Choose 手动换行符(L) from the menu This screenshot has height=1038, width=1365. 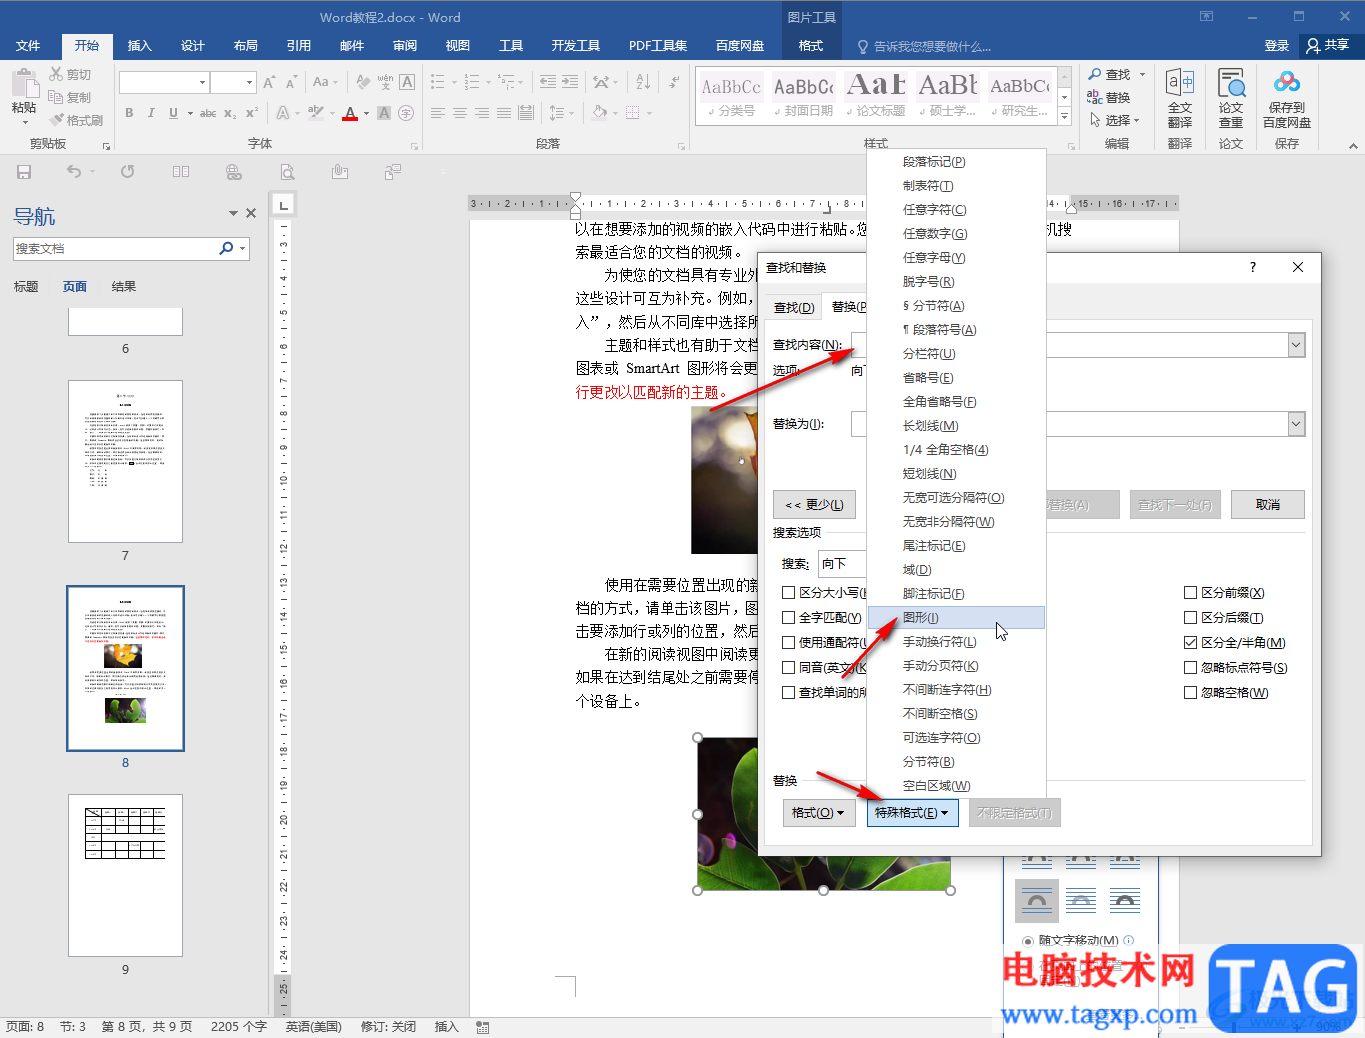point(956,642)
